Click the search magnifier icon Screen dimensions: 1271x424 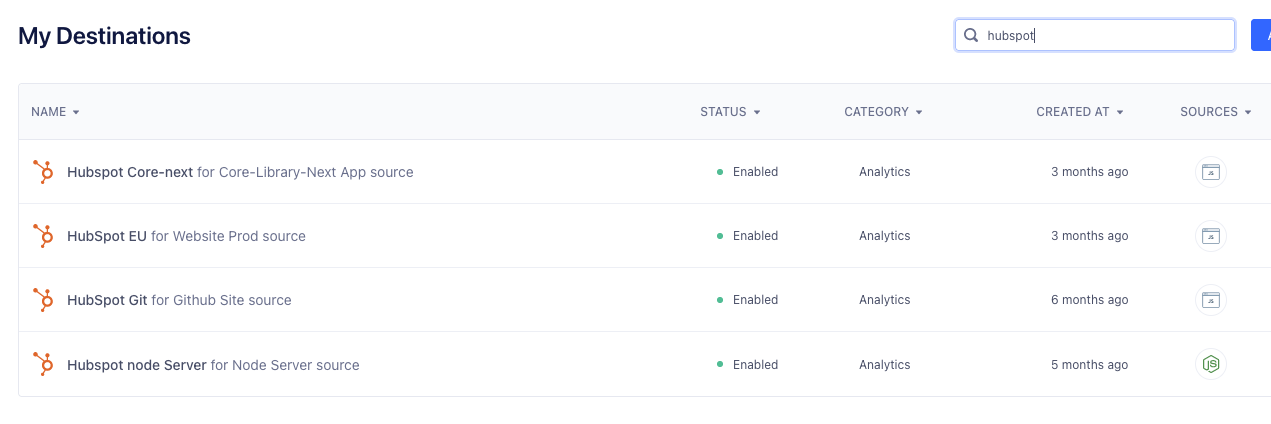click(970, 35)
